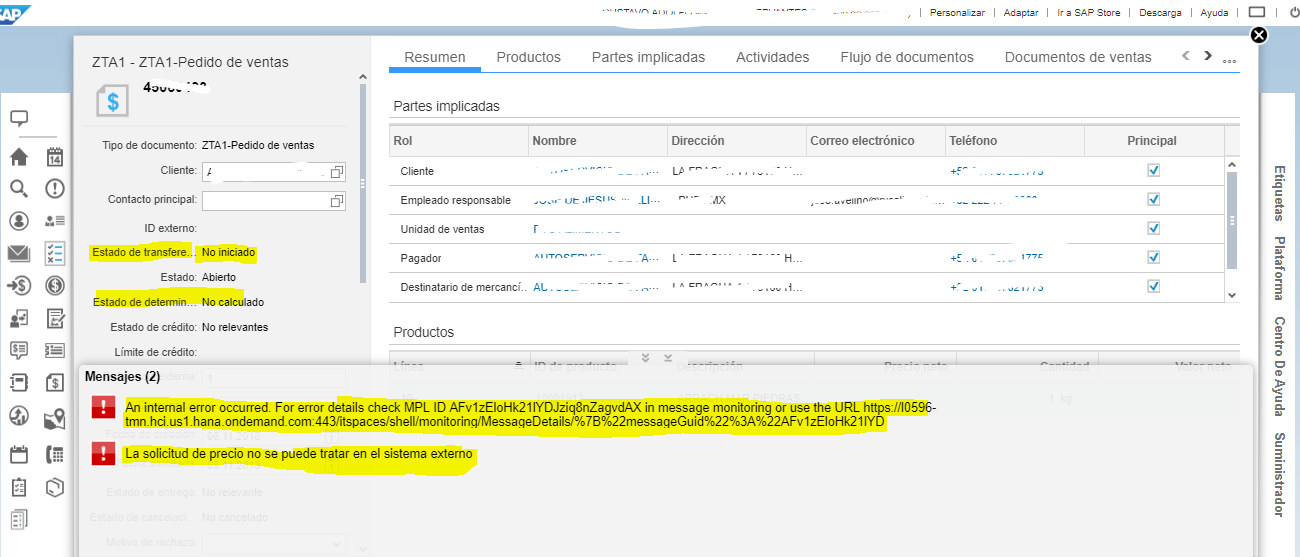
Task: Toggle Principal checkbox for Empleado responsable row
Action: (1153, 200)
